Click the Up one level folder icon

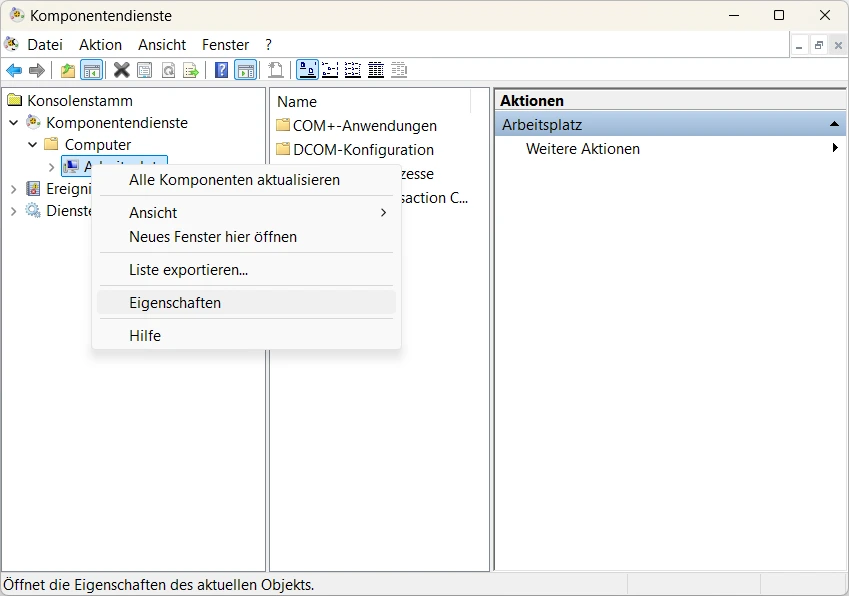(68, 70)
